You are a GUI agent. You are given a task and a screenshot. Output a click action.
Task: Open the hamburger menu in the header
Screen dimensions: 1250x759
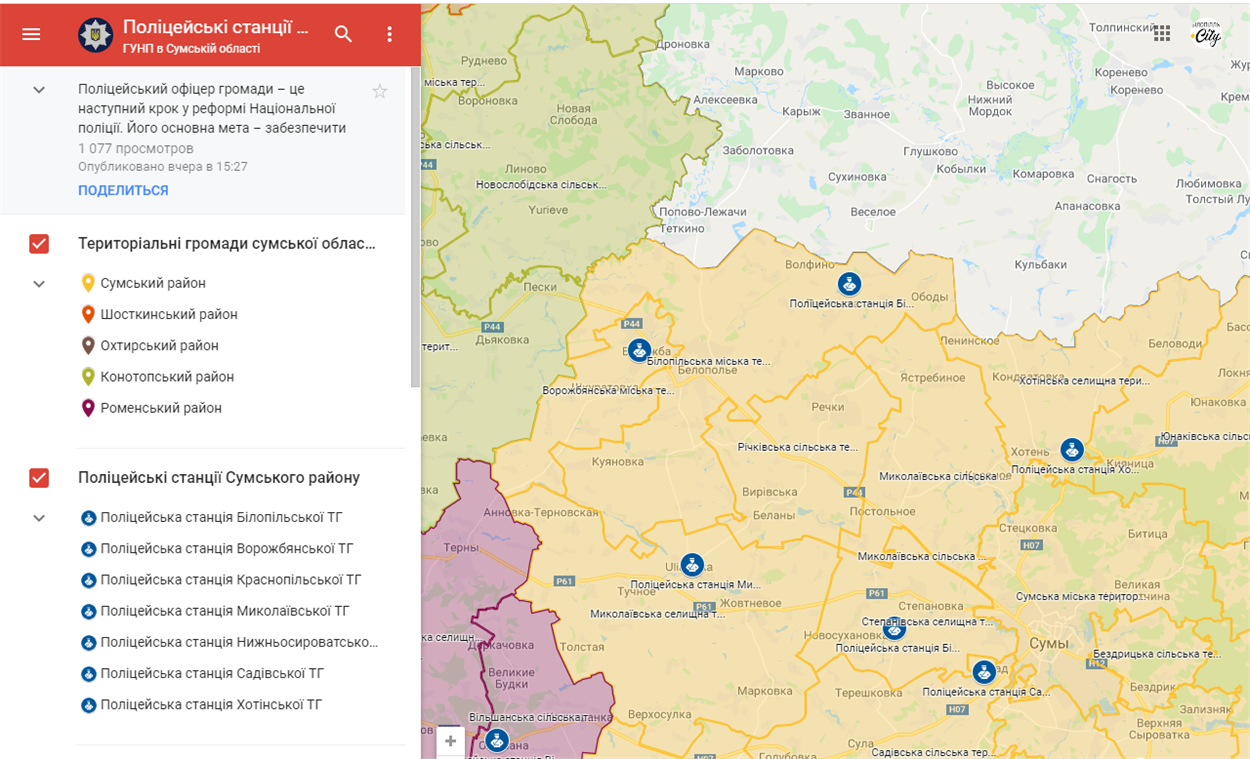click(x=31, y=34)
